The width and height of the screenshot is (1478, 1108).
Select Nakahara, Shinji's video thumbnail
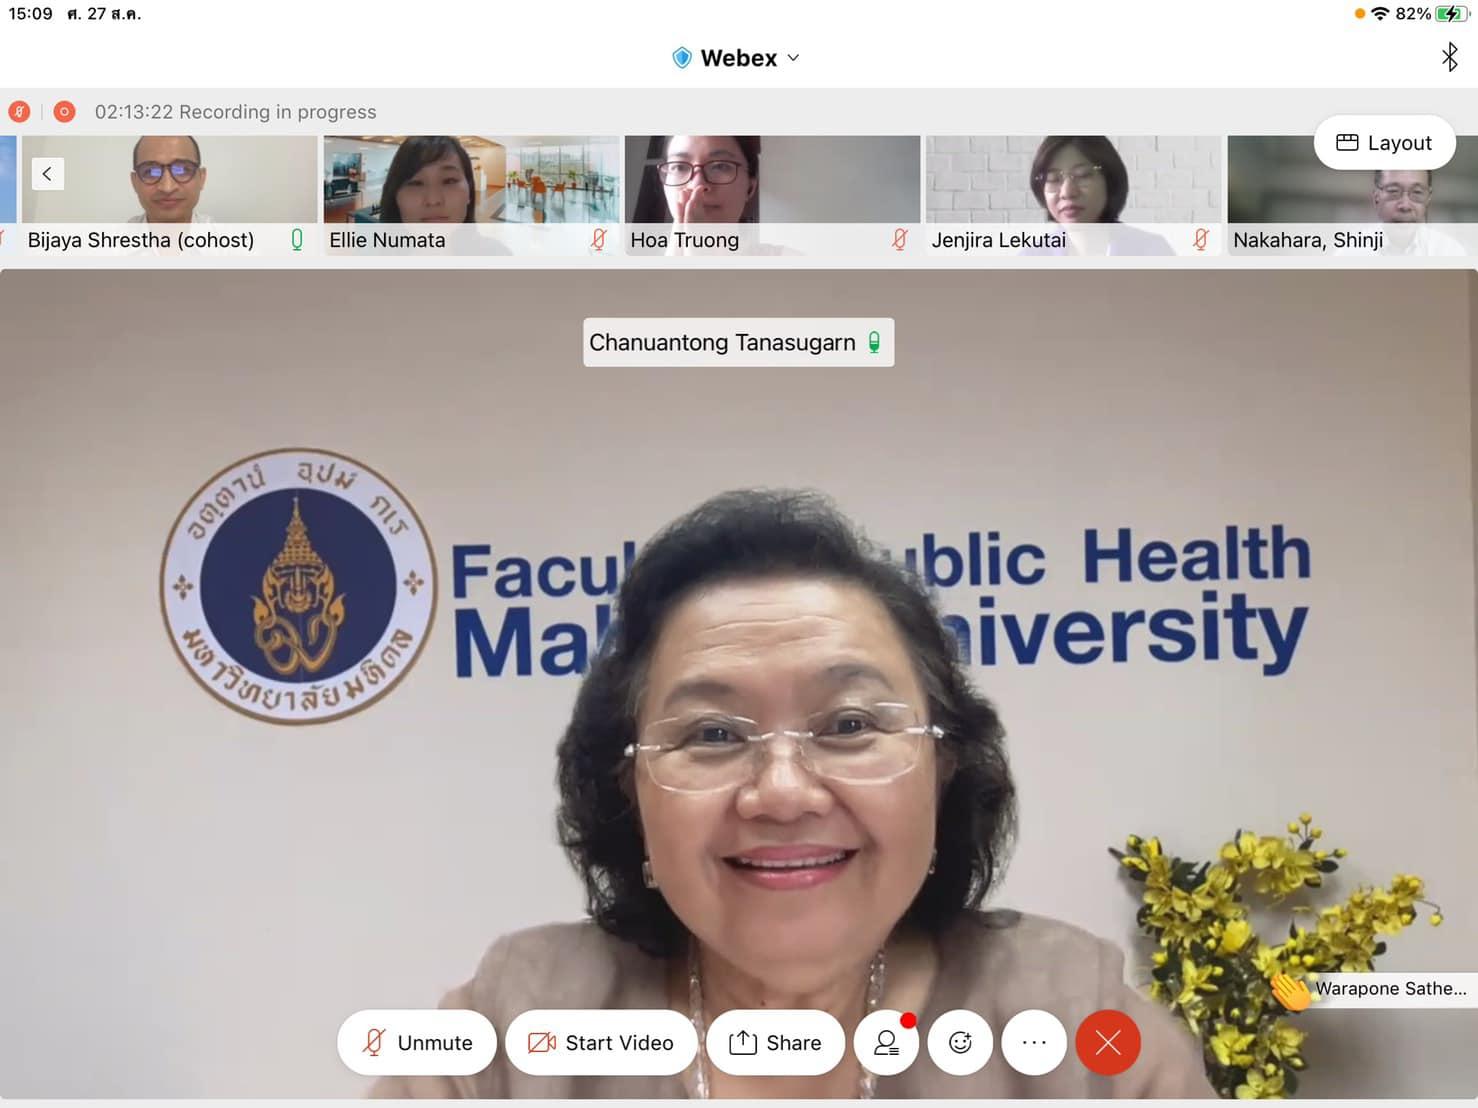pyautogui.click(x=1352, y=195)
